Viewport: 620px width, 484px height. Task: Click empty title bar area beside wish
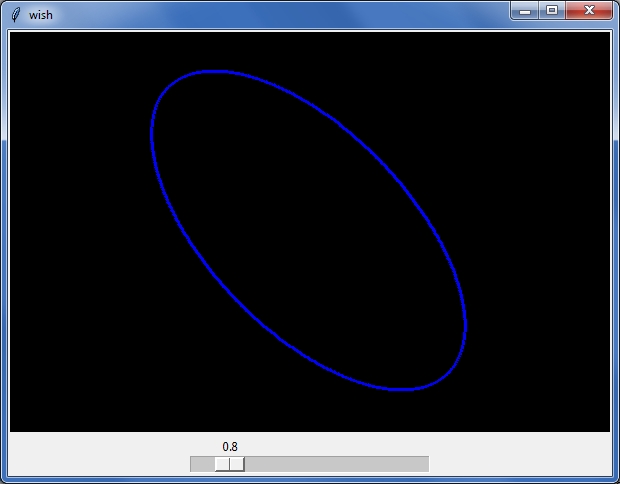(277, 15)
